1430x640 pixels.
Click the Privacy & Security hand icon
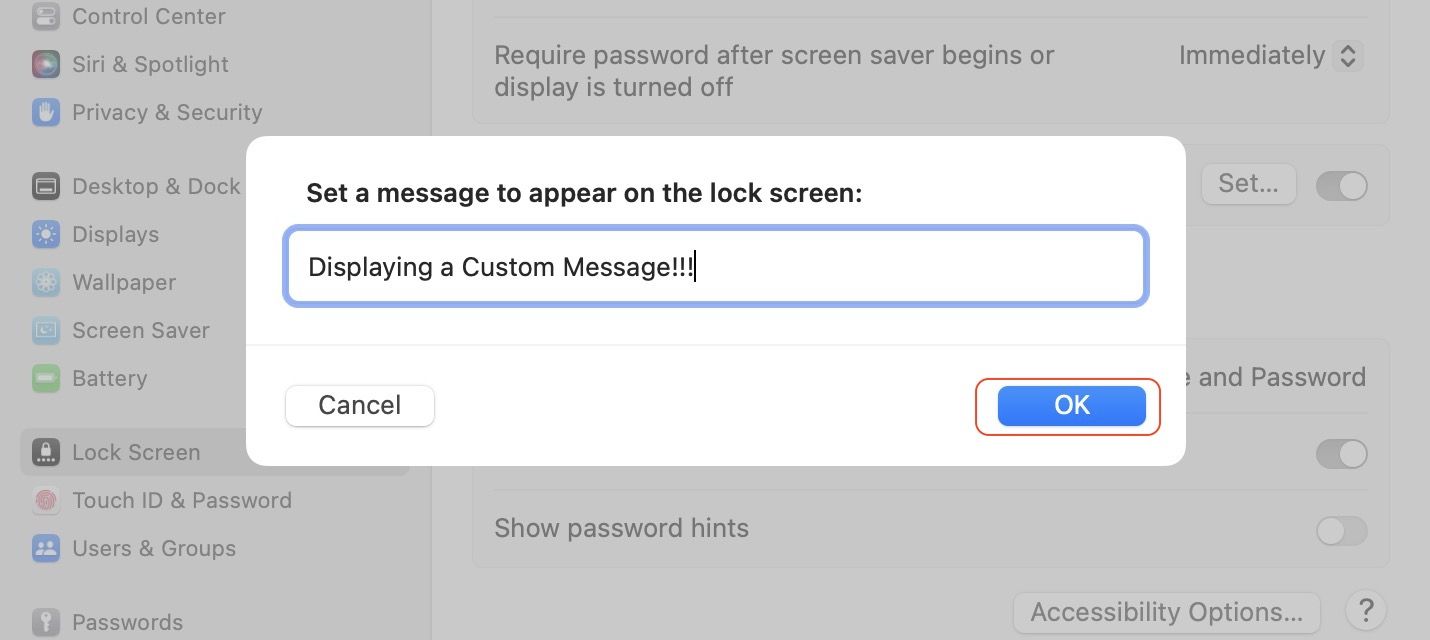pos(45,112)
